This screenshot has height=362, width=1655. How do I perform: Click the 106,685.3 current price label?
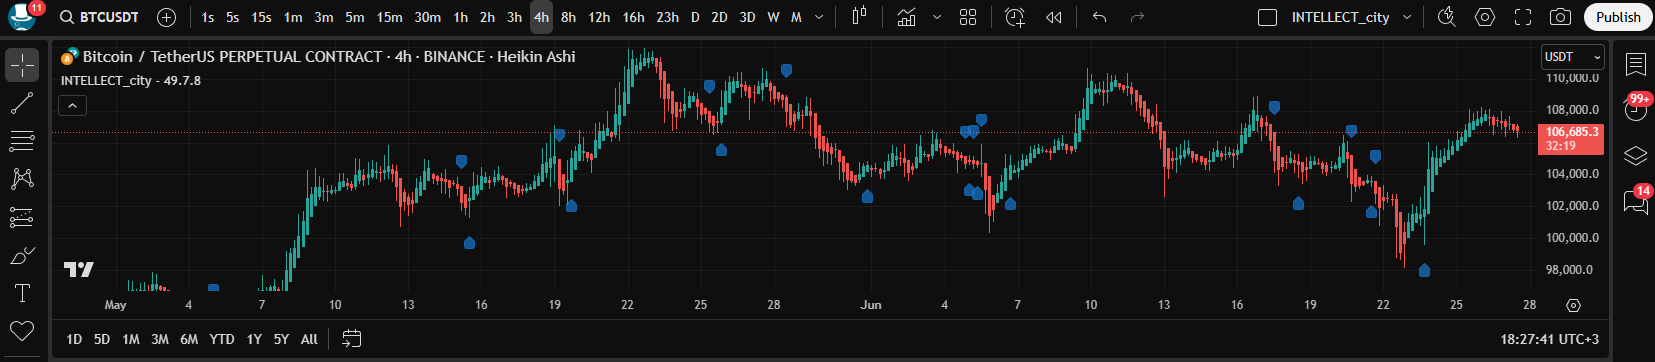(x=1572, y=132)
